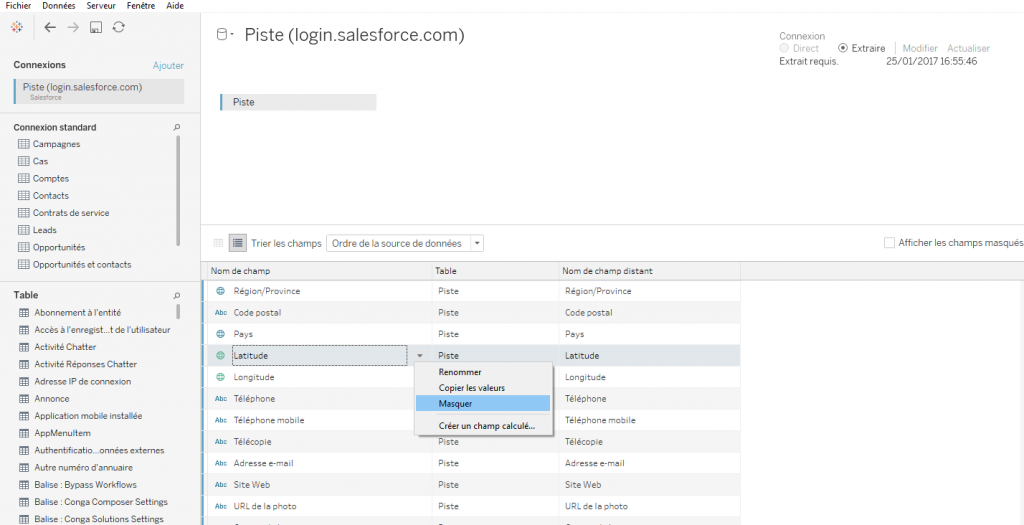The height and width of the screenshot is (525, 1024).
Task: Click the Table column header
Action: click(x=496, y=270)
